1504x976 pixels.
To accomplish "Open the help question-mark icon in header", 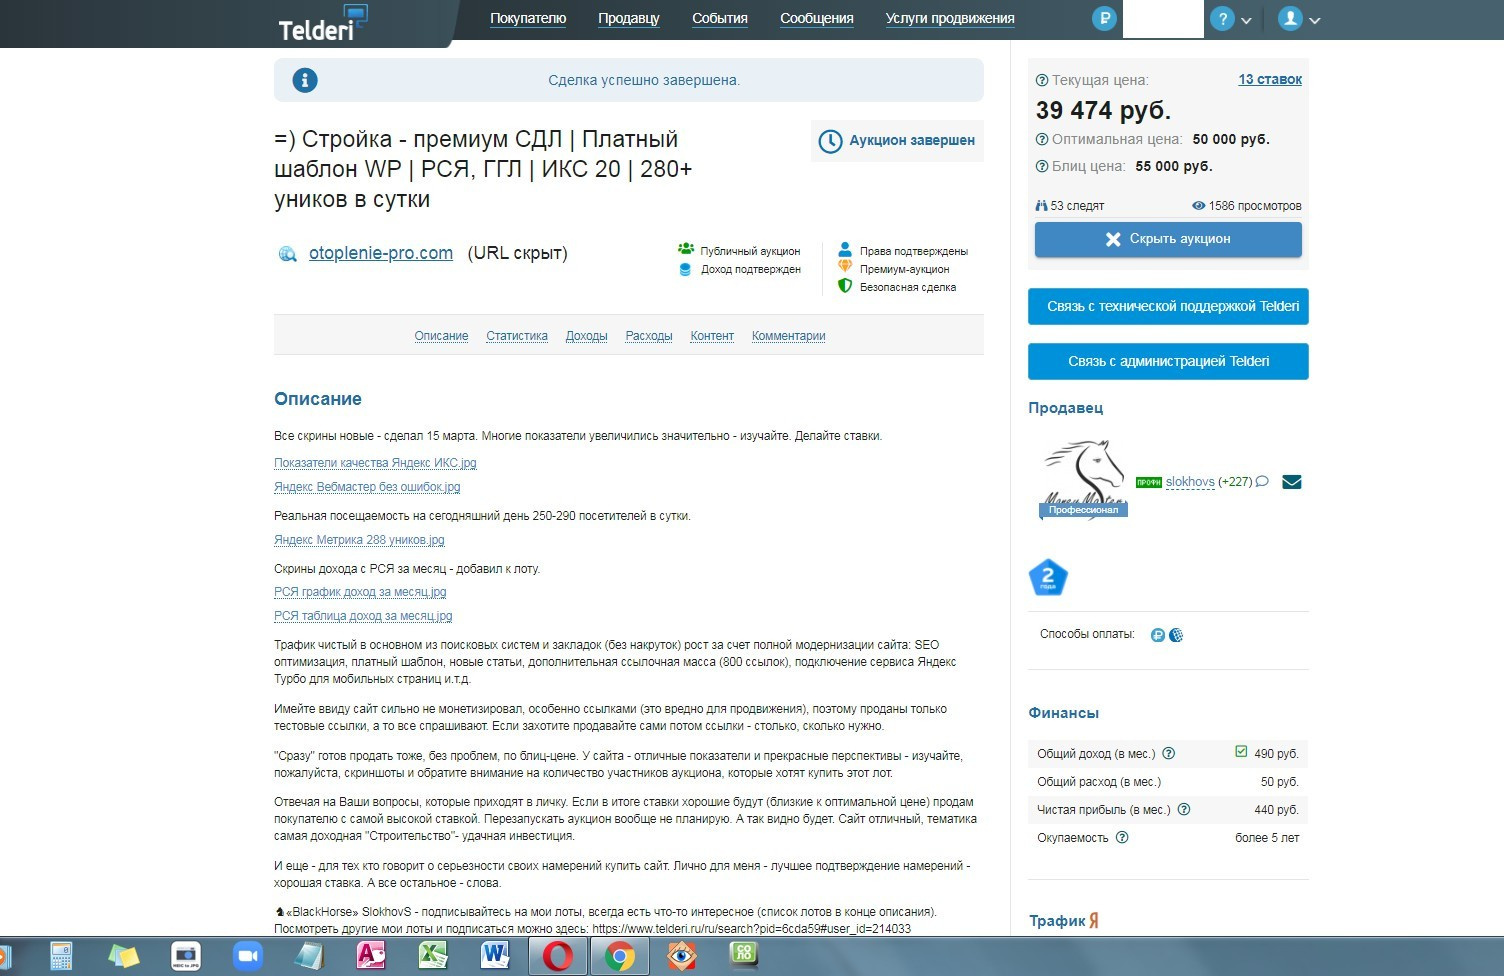I will point(1222,19).
